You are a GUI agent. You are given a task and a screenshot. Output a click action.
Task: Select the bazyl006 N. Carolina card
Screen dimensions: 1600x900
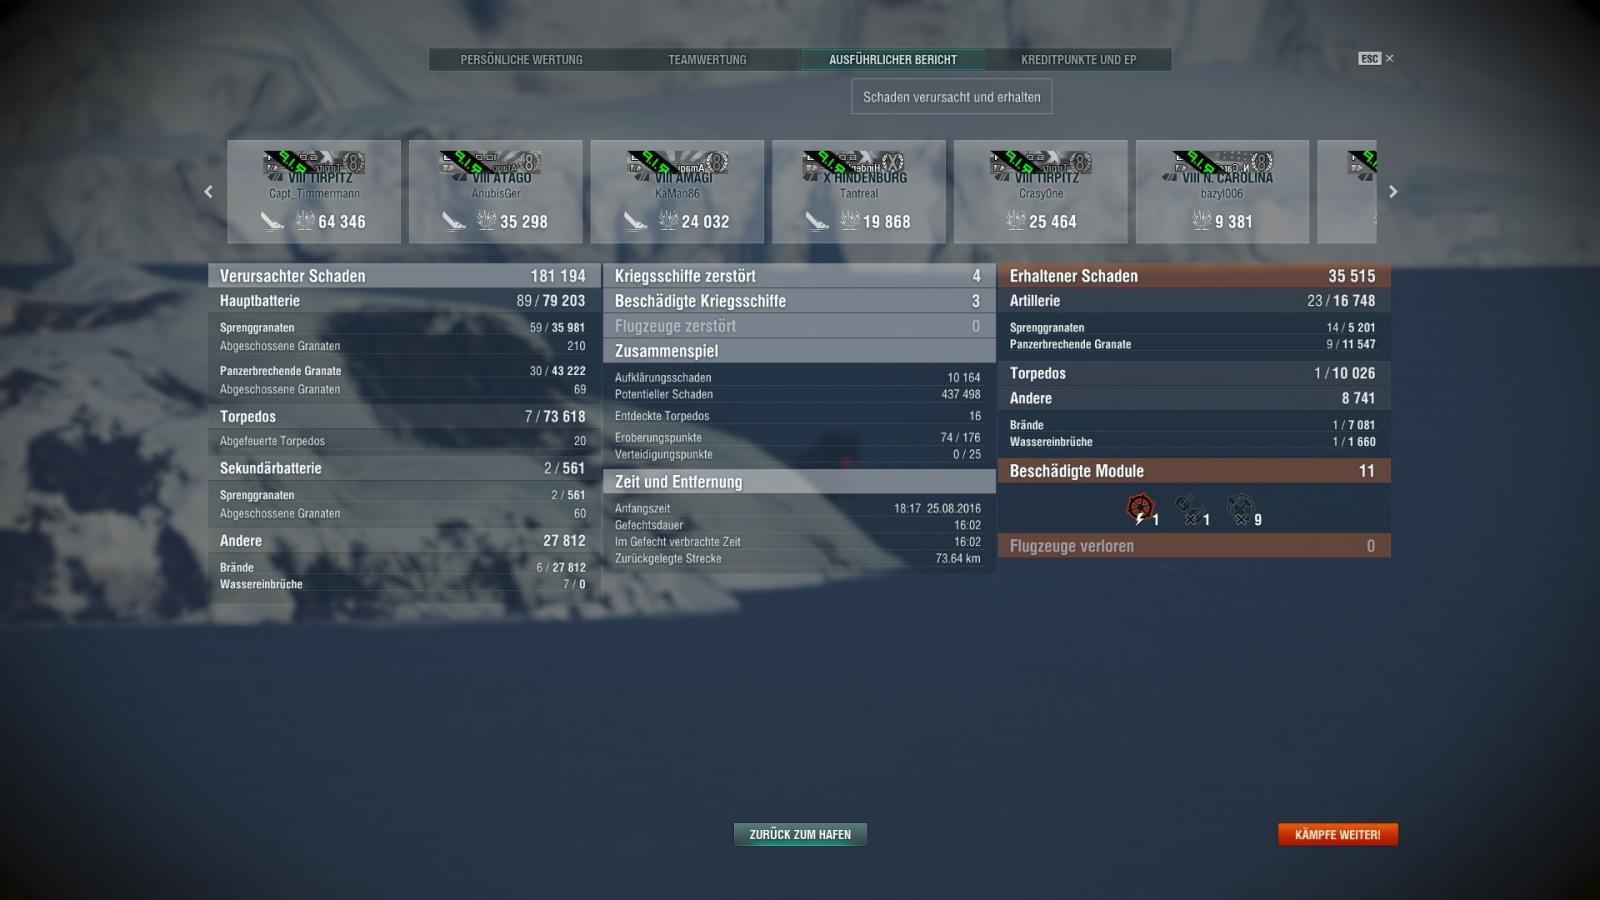point(1222,192)
